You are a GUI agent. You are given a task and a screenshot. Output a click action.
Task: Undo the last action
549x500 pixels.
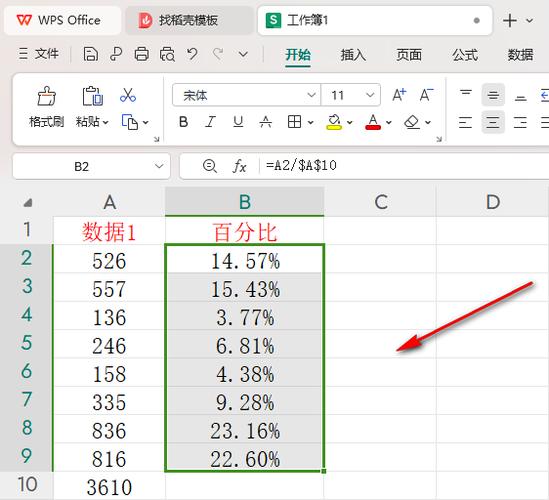pos(192,54)
